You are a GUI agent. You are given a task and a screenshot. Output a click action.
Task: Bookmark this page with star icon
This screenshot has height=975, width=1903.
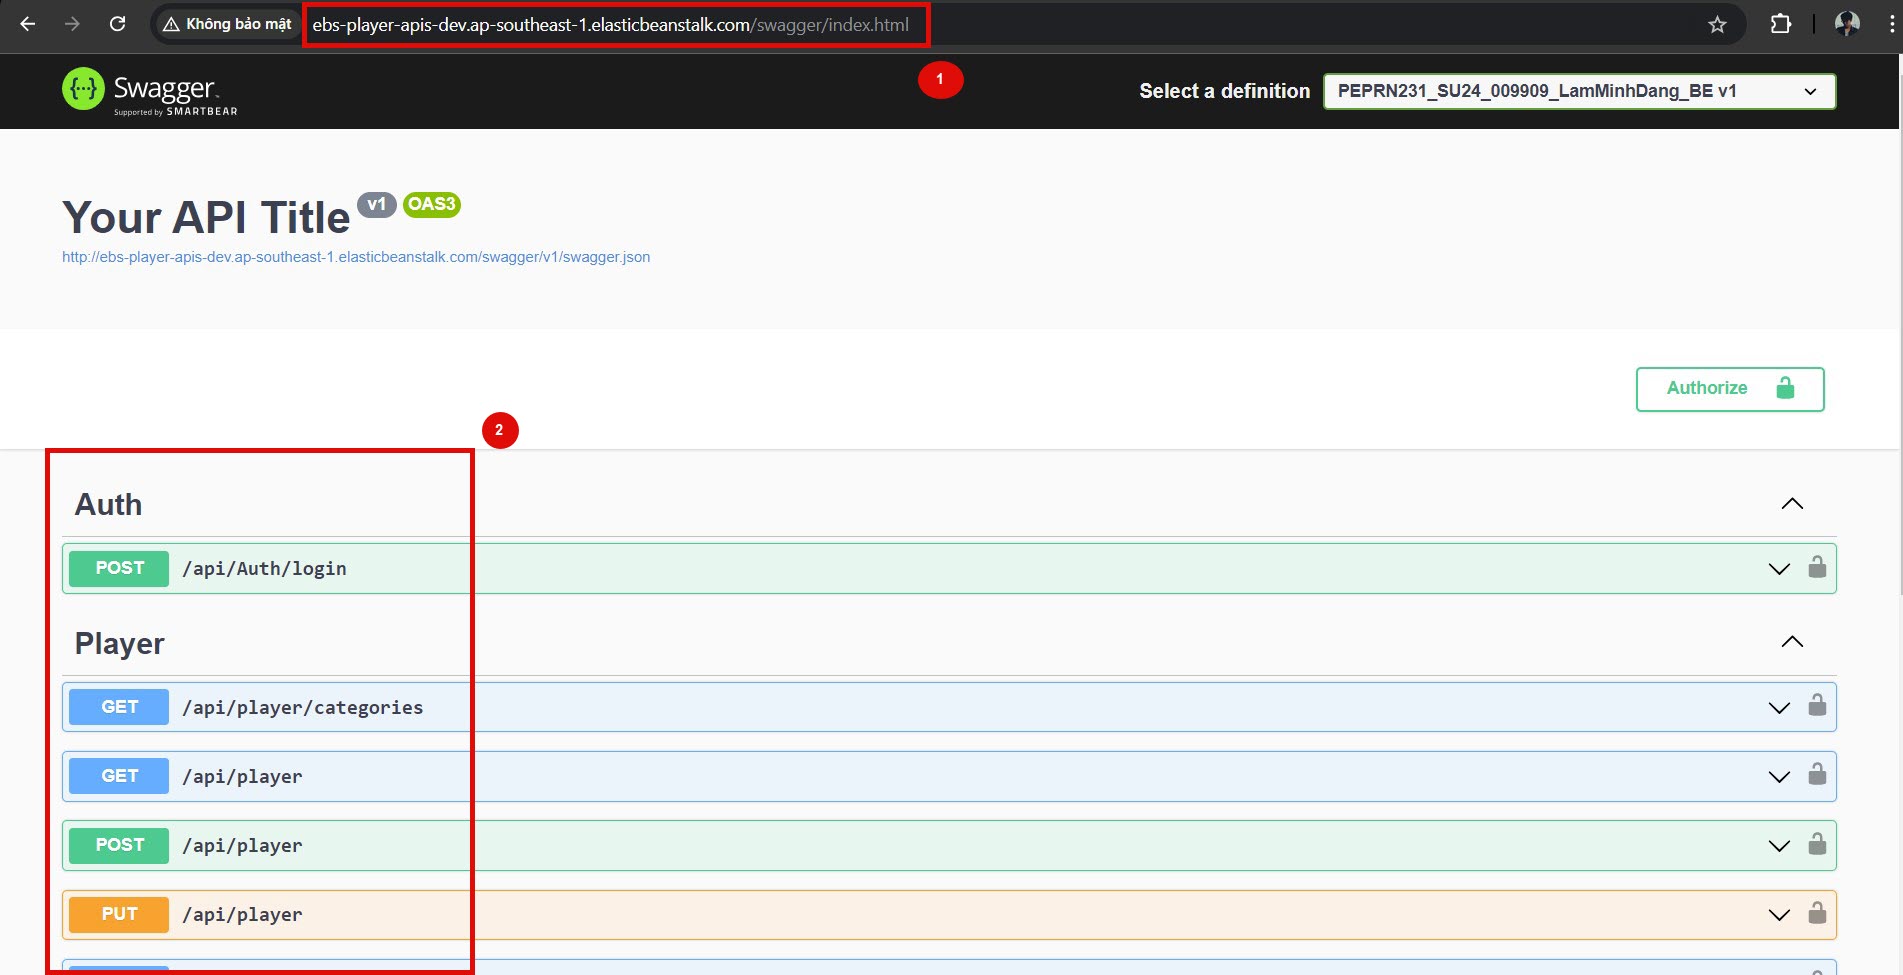[1717, 25]
